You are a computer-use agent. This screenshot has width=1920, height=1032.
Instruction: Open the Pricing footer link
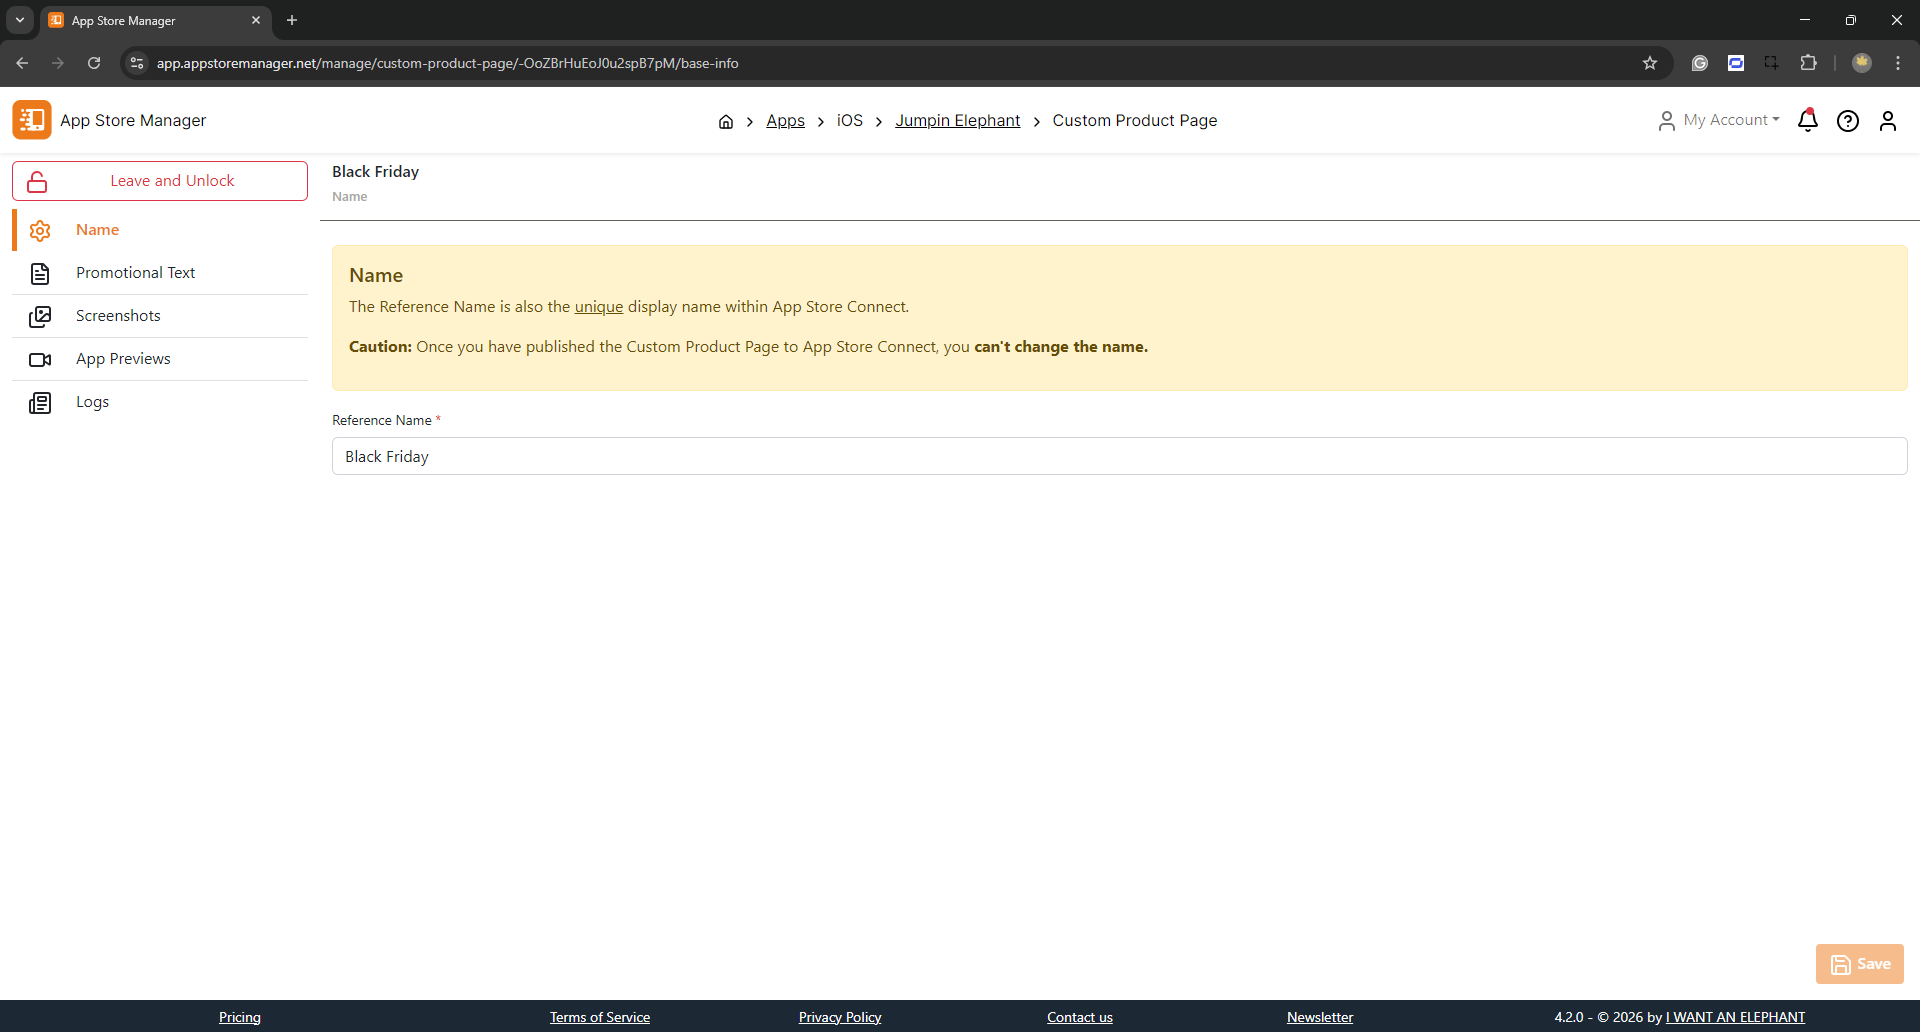(x=240, y=1017)
